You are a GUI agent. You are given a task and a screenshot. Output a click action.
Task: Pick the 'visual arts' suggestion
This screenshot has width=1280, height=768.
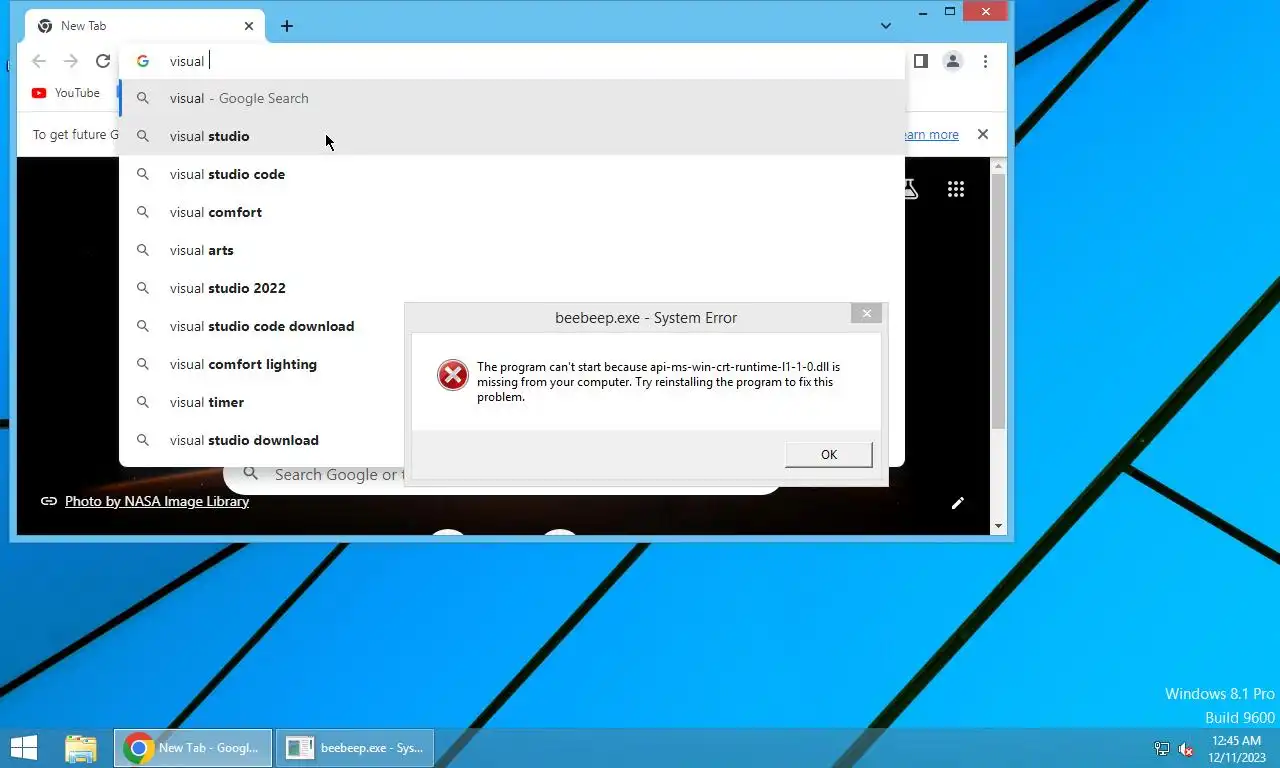click(x=512, y=250)
